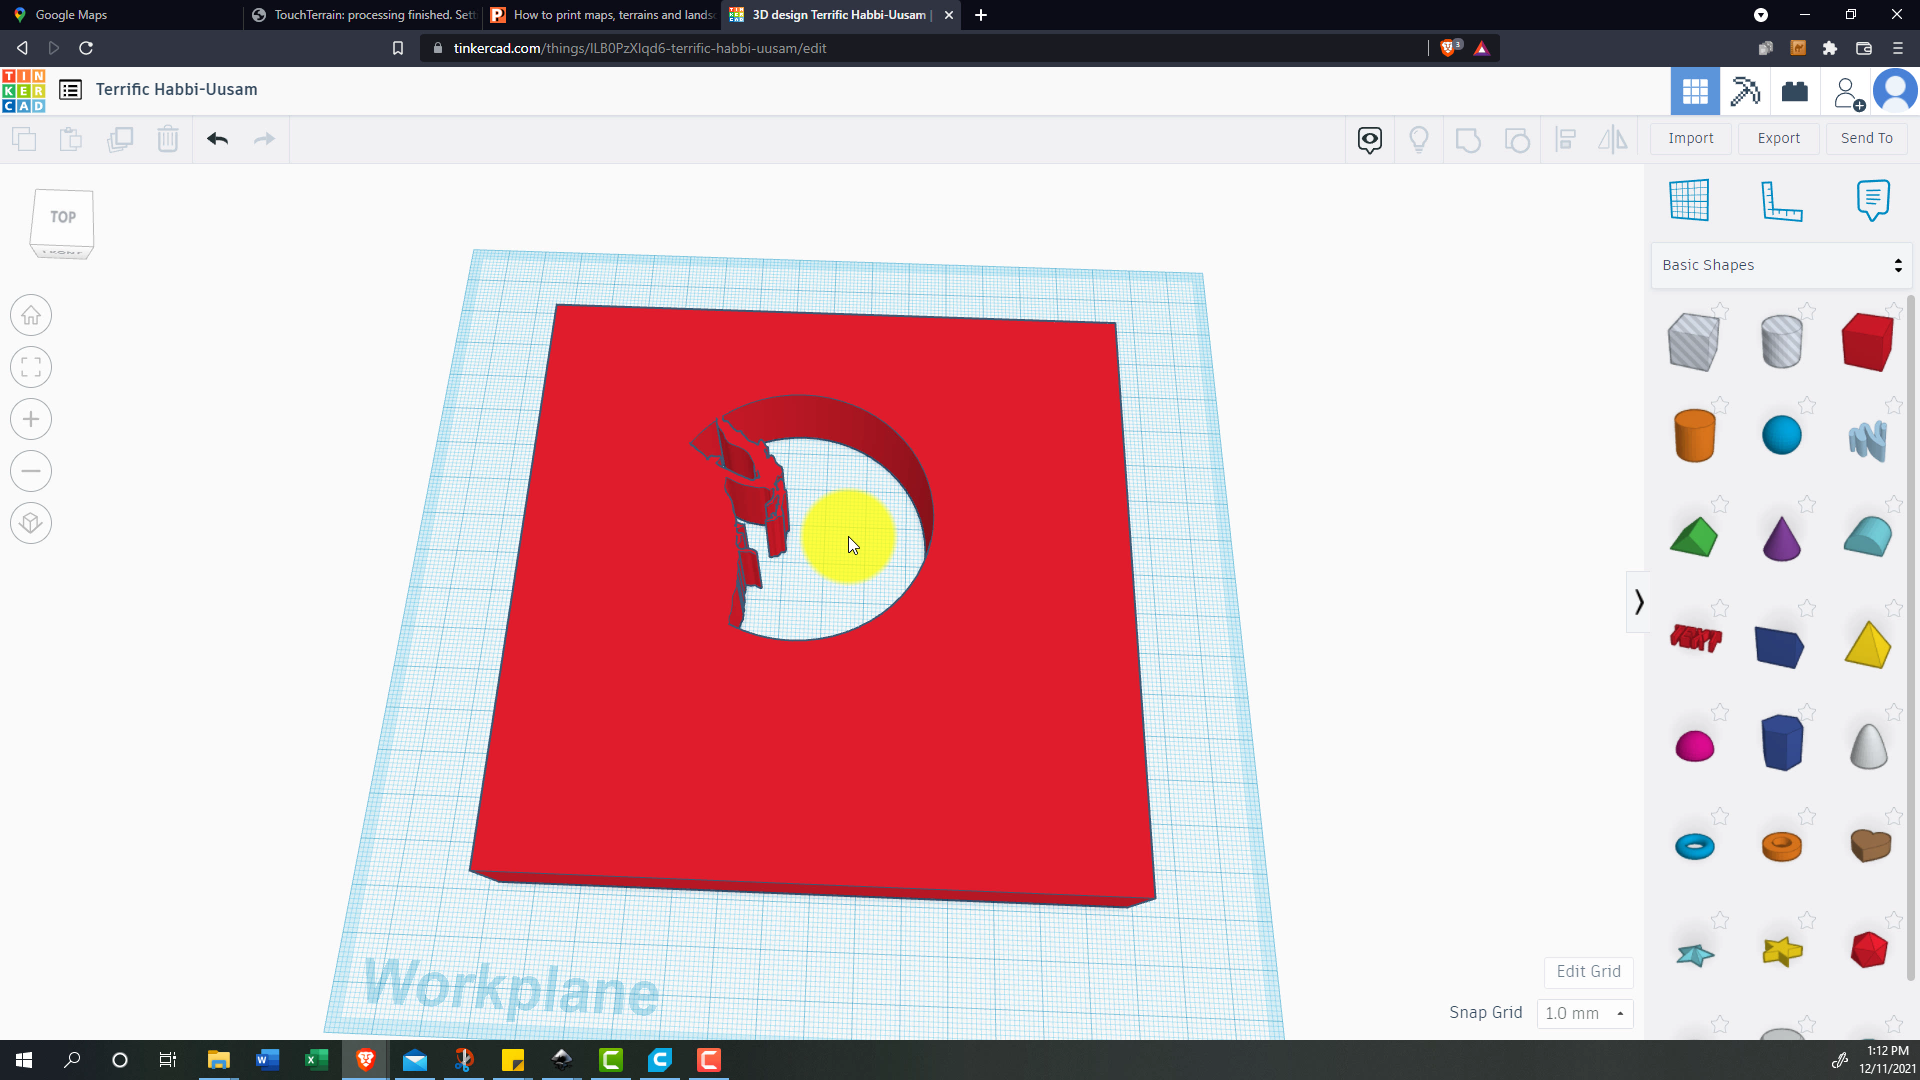The image size is (1920, 1080).
Task: Select the red Box shape
Action: point(1866,342)
